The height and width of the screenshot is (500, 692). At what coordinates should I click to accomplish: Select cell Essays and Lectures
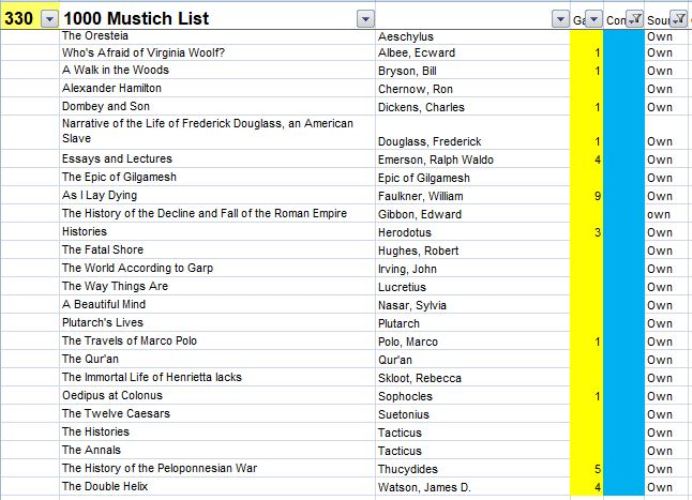click(x=217, y=158)
